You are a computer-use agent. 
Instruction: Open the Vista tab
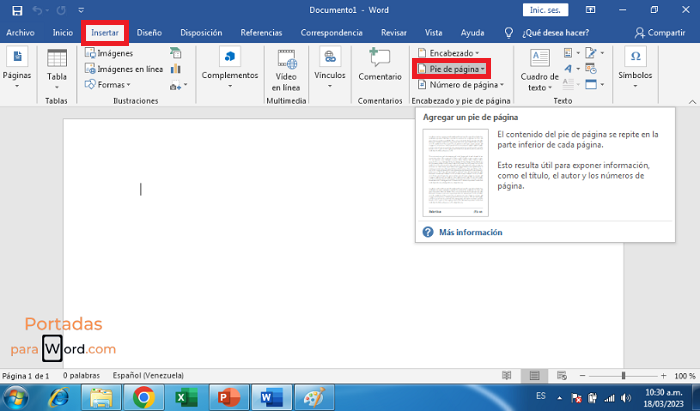tap(433, 33)
